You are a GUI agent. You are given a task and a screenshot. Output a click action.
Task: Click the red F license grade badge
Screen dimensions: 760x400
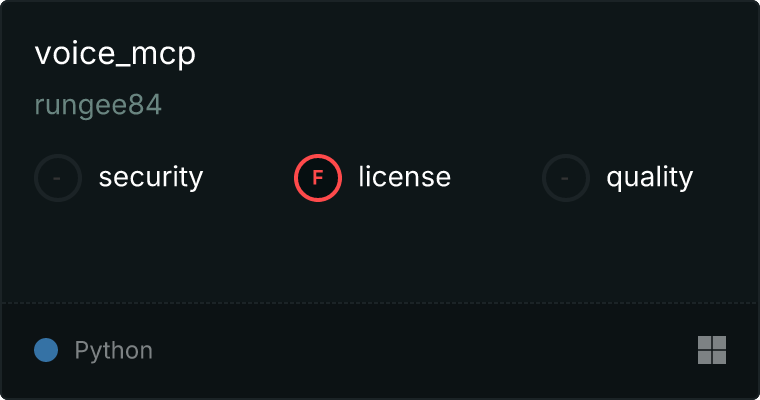point(318,178)
